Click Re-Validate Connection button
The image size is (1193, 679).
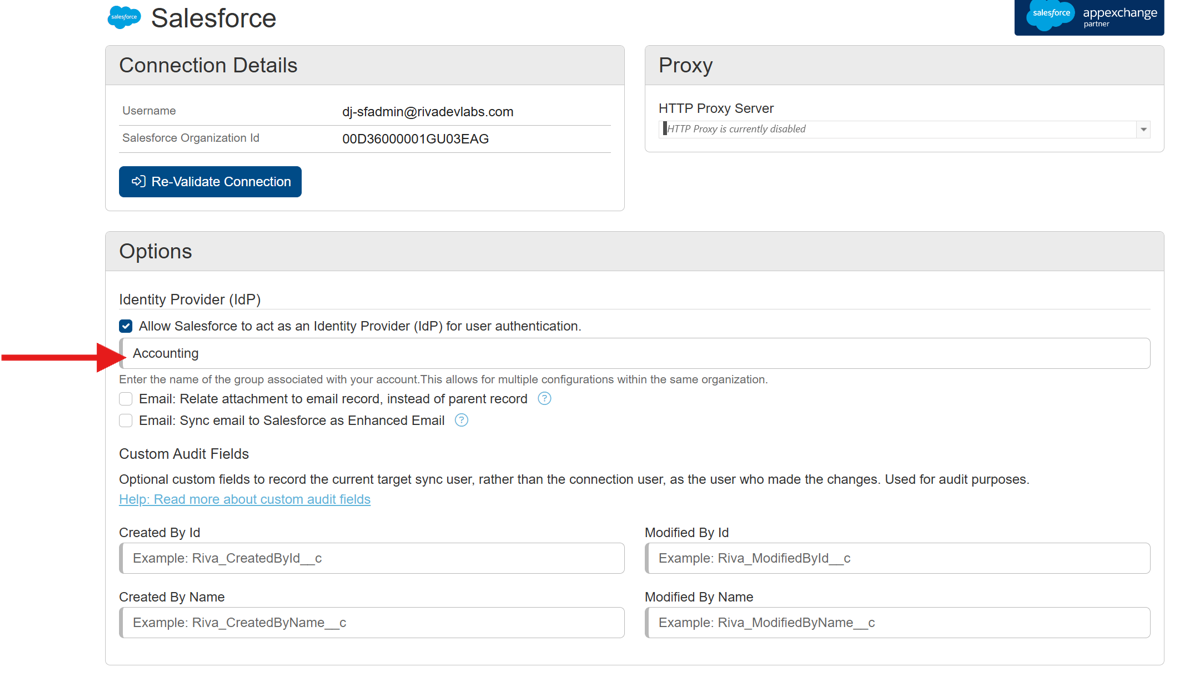(210, 181)
